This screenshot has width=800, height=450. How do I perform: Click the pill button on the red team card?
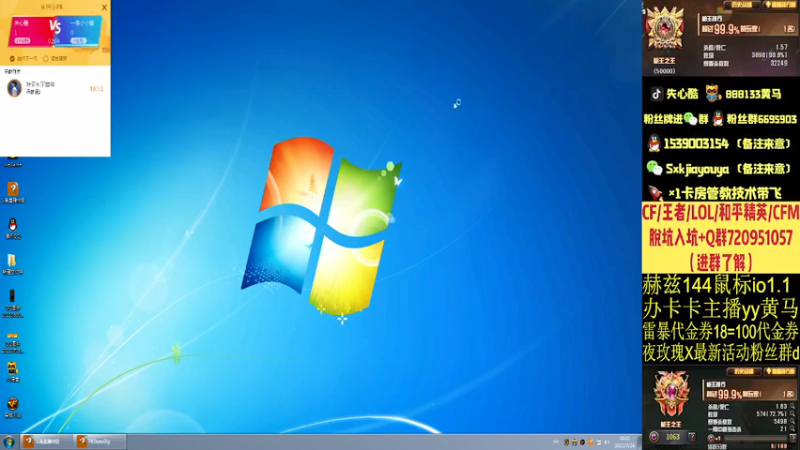21,40
